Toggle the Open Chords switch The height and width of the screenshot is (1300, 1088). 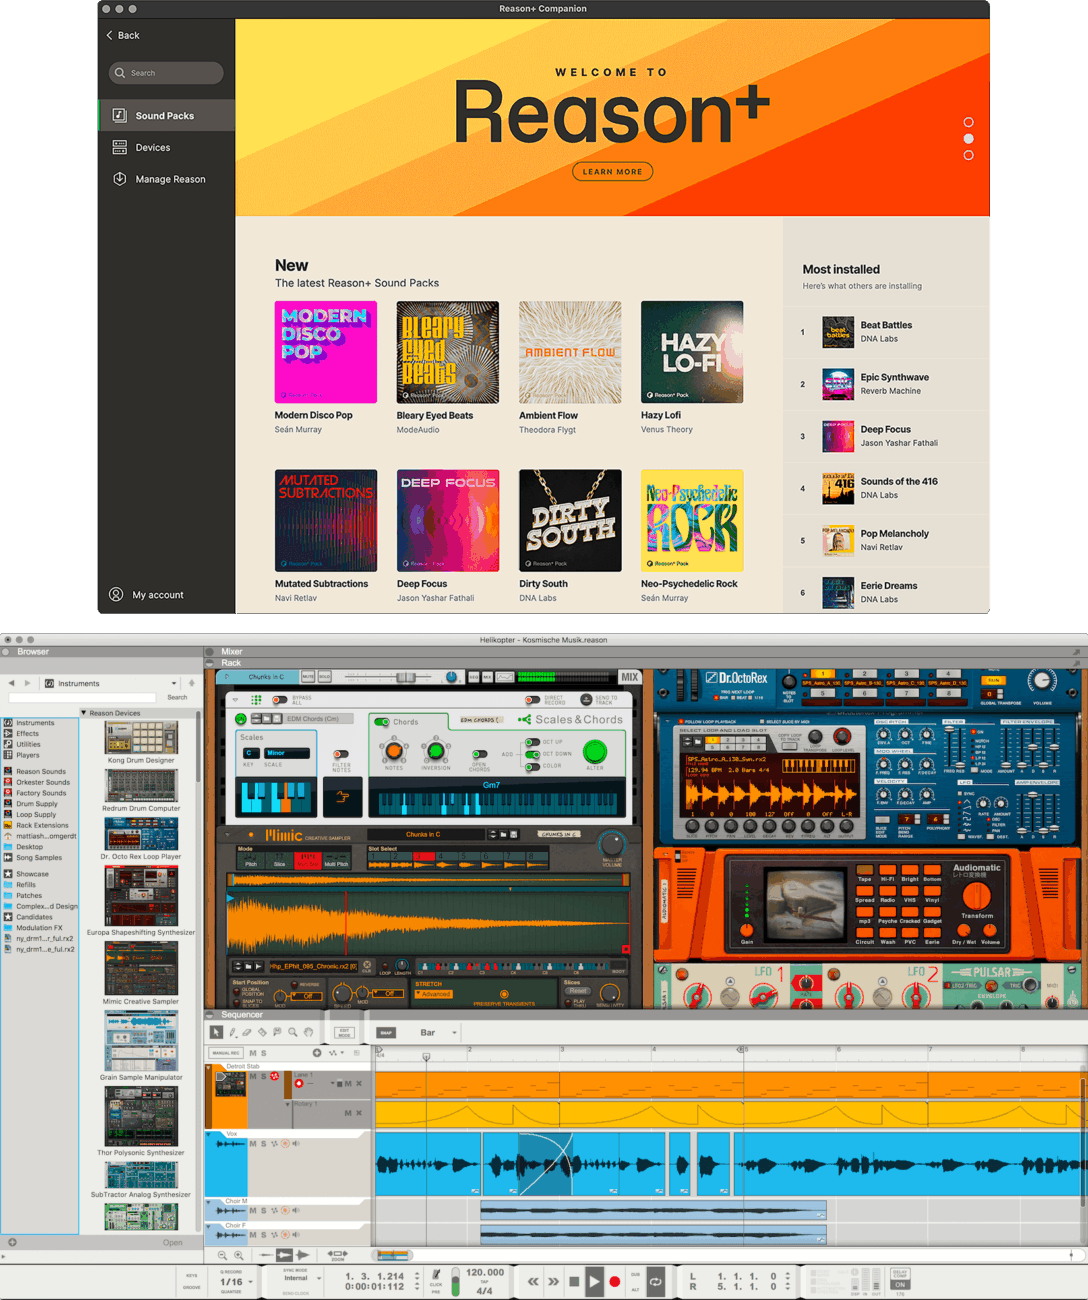[x=479, y=754]
